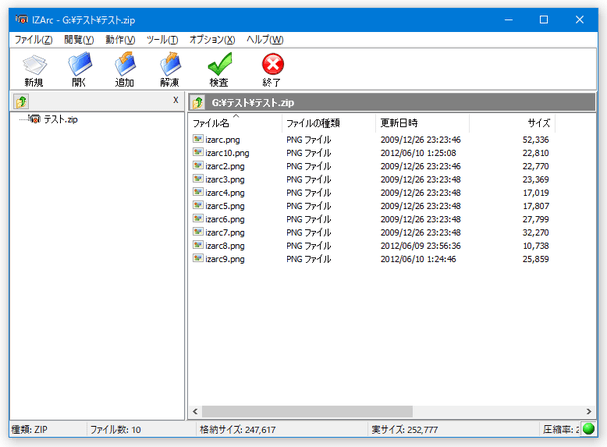Maximize the IZArc window
607x447 pixels.
point(544,20)
